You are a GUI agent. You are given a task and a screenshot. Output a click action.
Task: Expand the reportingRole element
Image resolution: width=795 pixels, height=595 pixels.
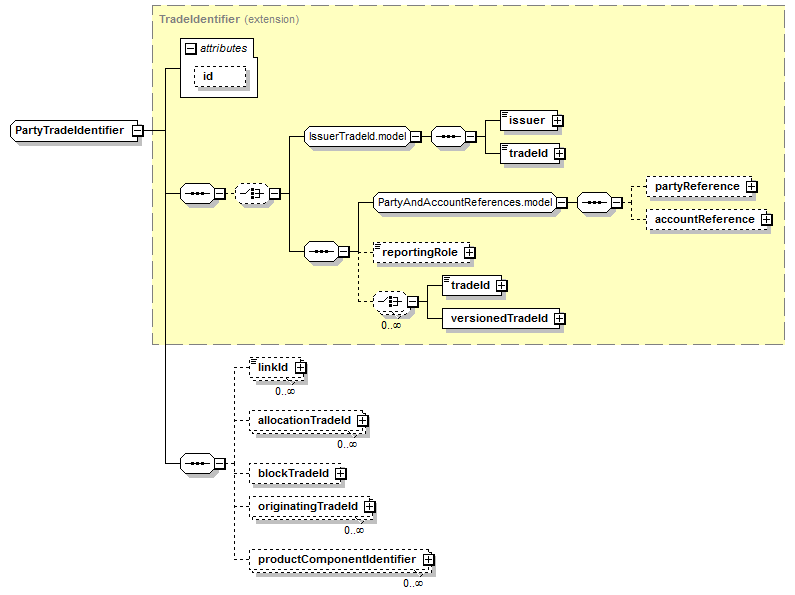[x=470, y=252]
